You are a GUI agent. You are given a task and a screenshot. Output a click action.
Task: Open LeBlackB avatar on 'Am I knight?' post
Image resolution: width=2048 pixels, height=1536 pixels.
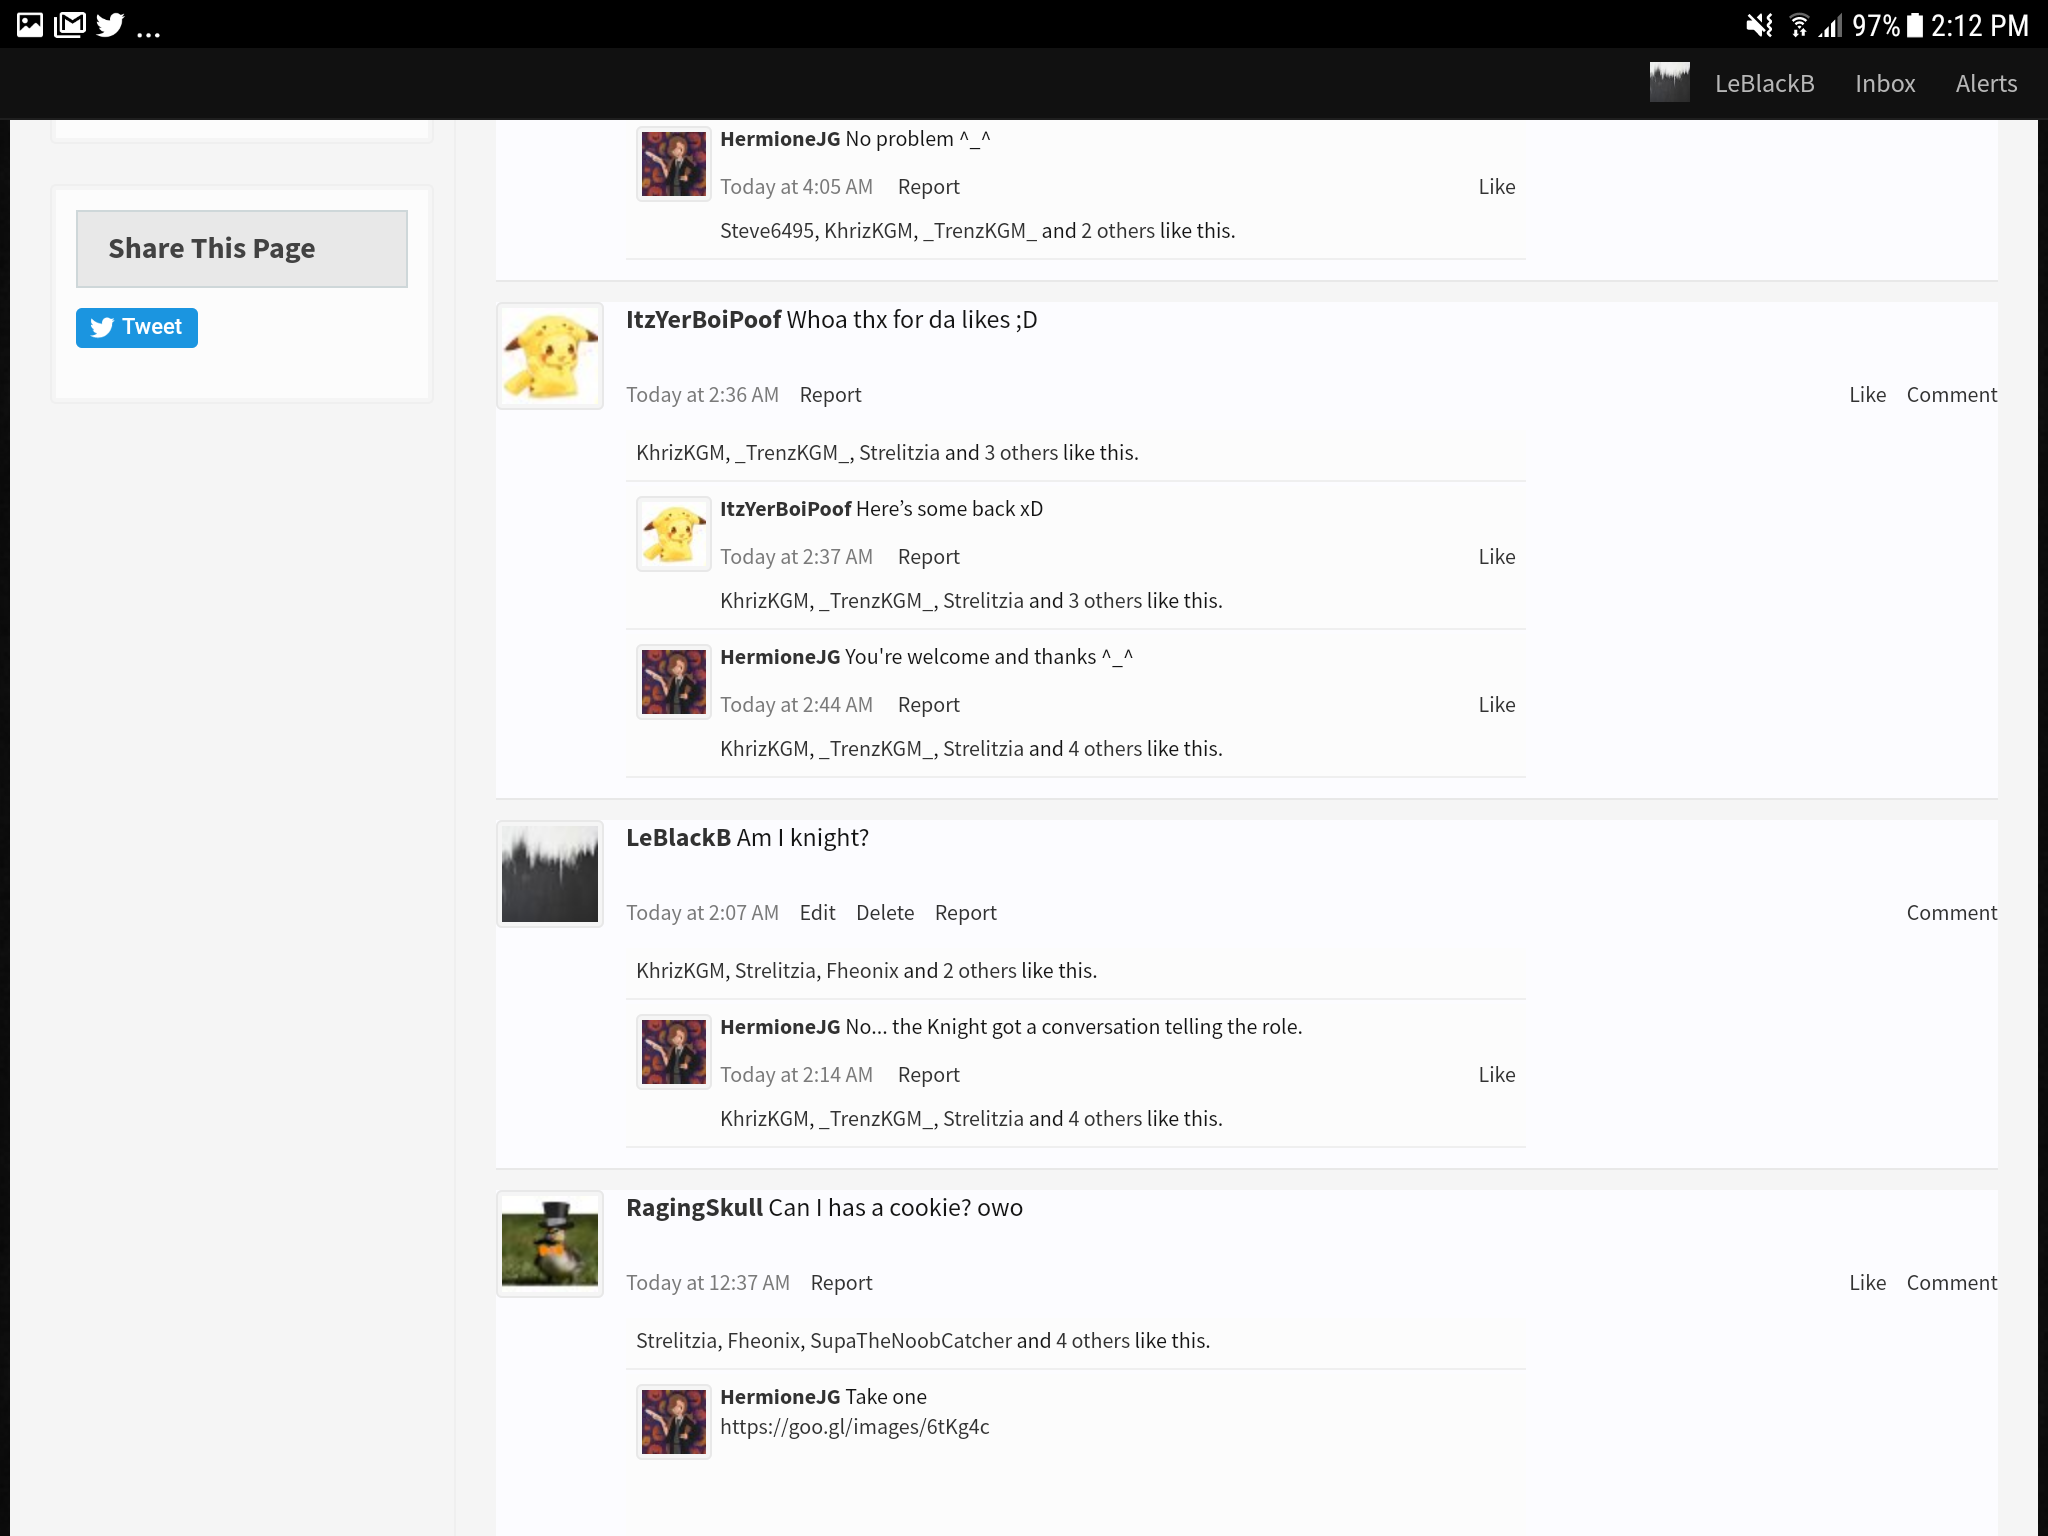click(550, 874)
